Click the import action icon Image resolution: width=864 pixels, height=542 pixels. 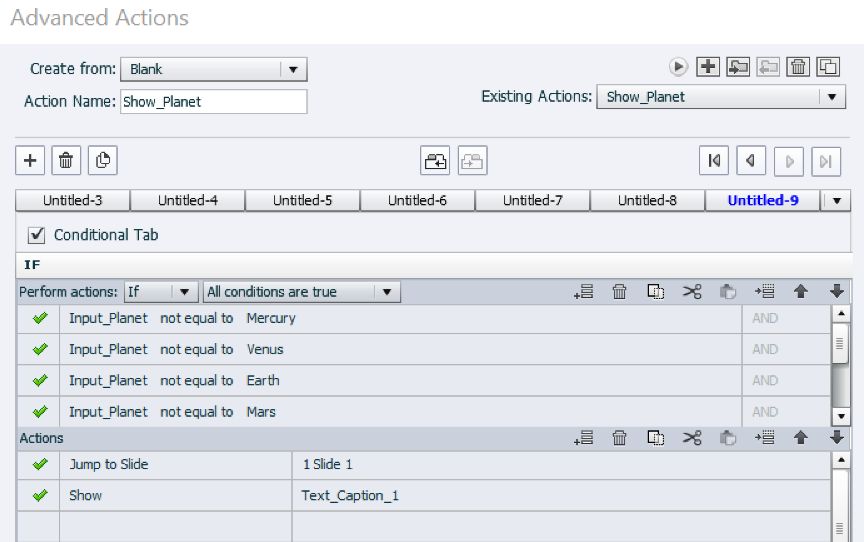(738, 67)
